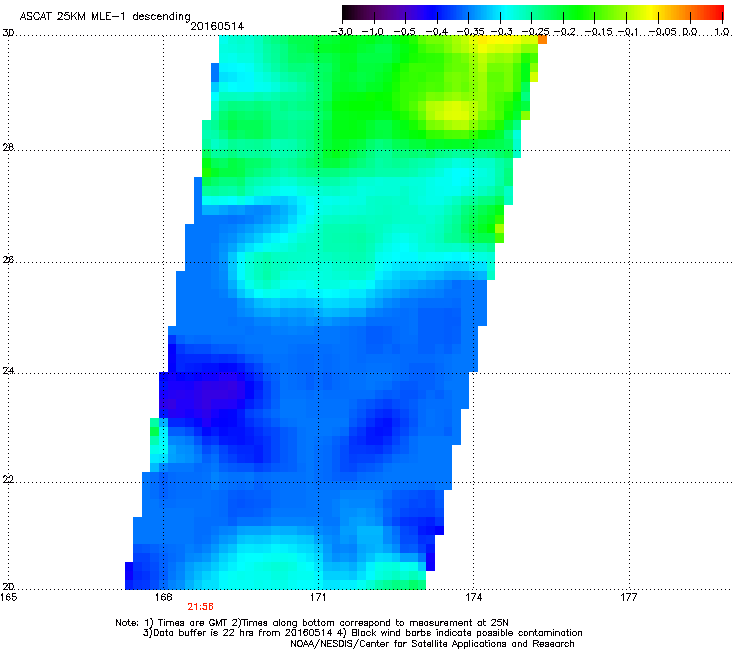The image size is (740, 650).
Task: Select the latitude label "22"
Action: pos(8,479)
